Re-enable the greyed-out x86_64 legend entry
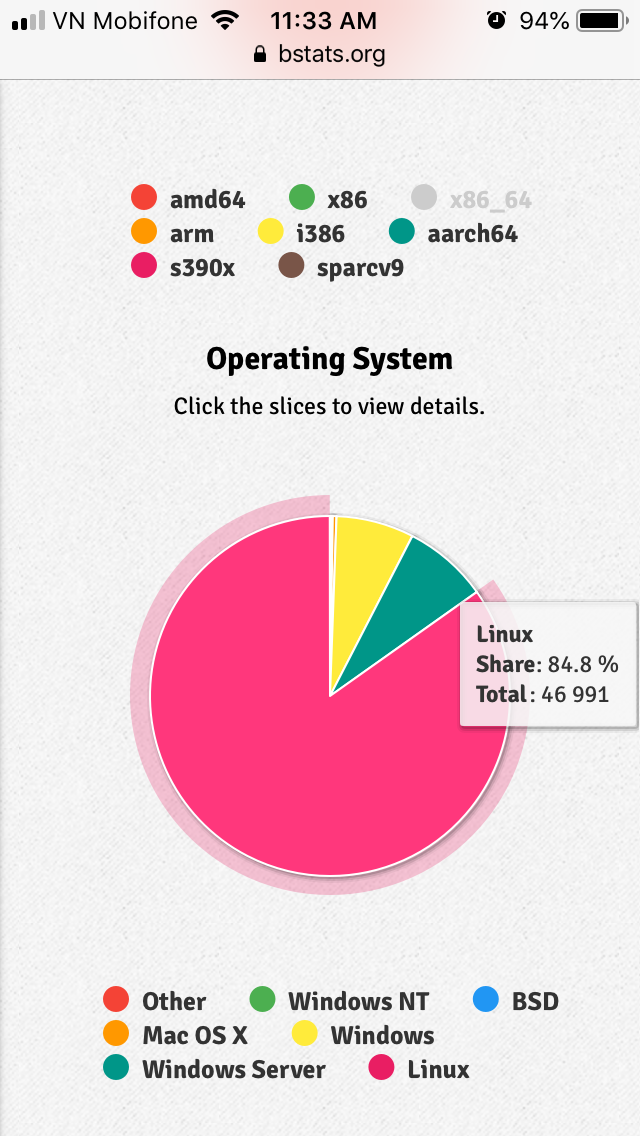 (471, 199)
